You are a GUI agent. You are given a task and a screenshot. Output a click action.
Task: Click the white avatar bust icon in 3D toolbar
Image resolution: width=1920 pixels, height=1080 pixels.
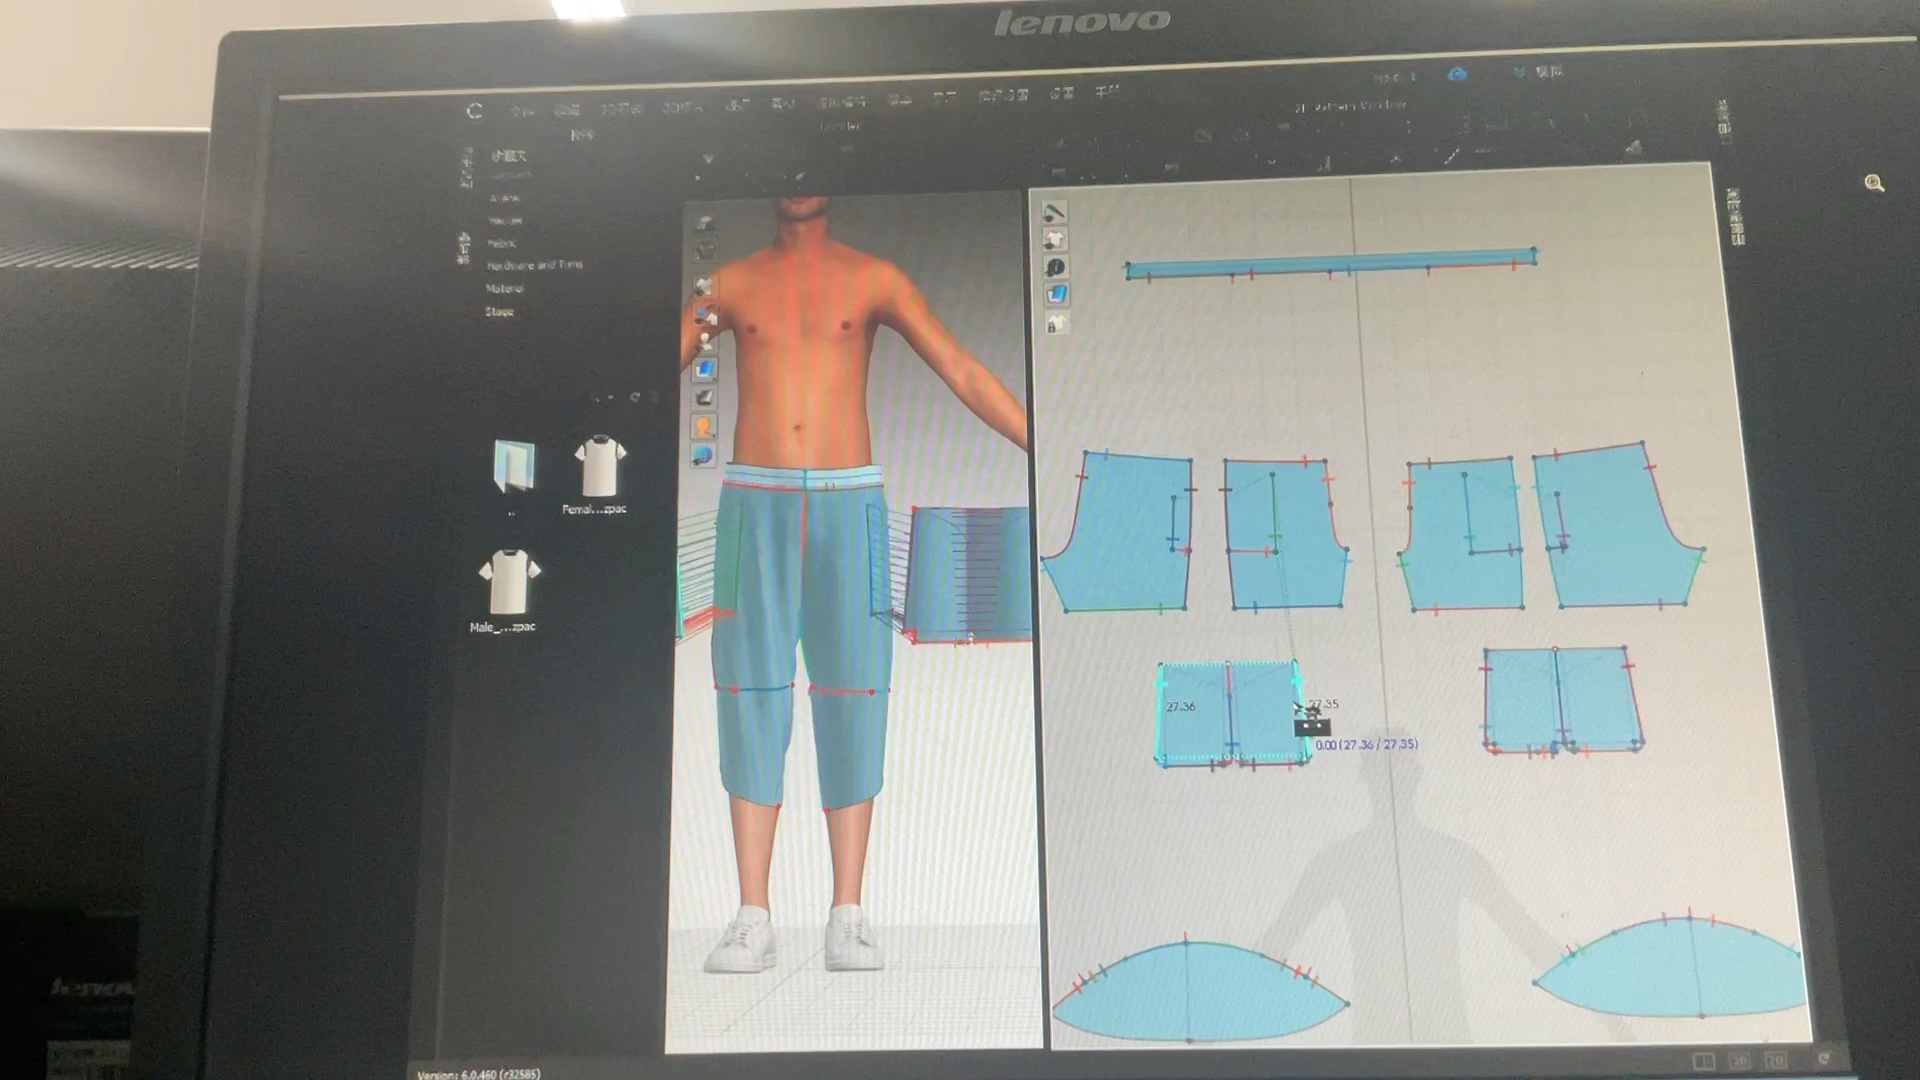point(705,343)
